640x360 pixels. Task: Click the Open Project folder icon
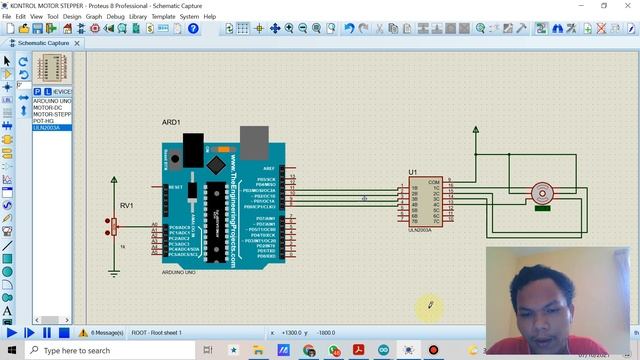(24, 29)
